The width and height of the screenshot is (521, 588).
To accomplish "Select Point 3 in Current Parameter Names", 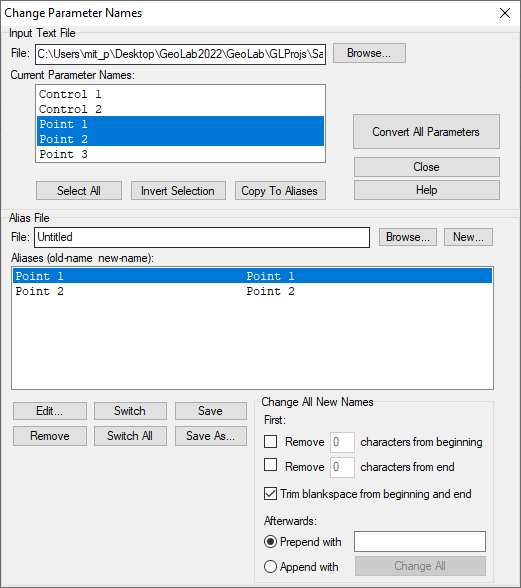I will pyautogui.click(x=180, y=154).
